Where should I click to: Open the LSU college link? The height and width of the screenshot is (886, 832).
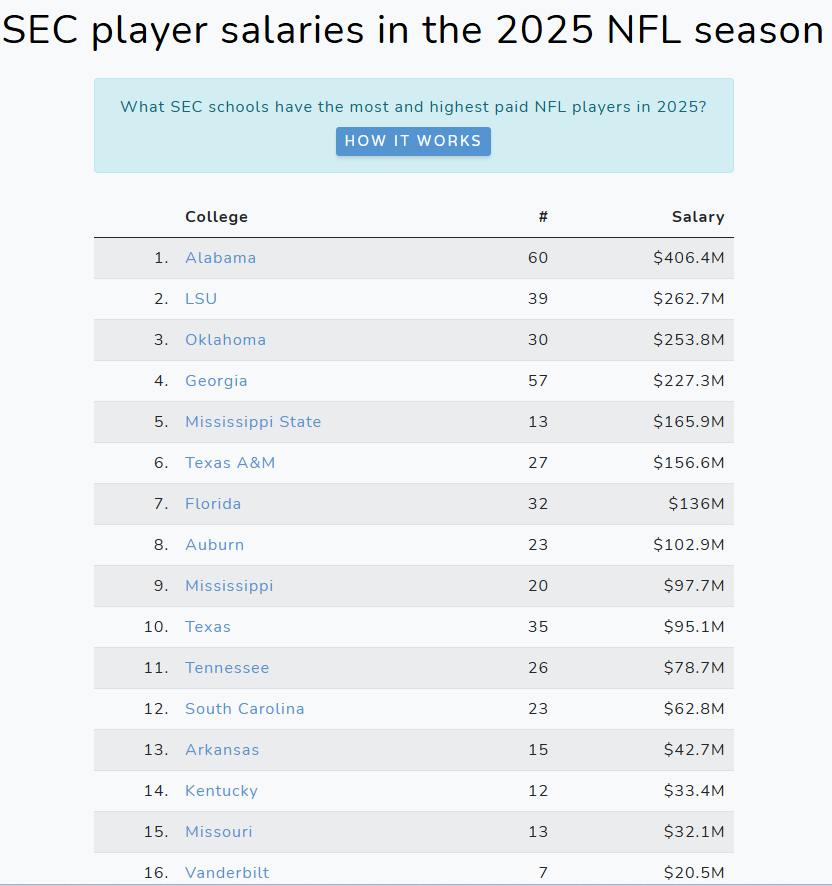pos(201,298)
